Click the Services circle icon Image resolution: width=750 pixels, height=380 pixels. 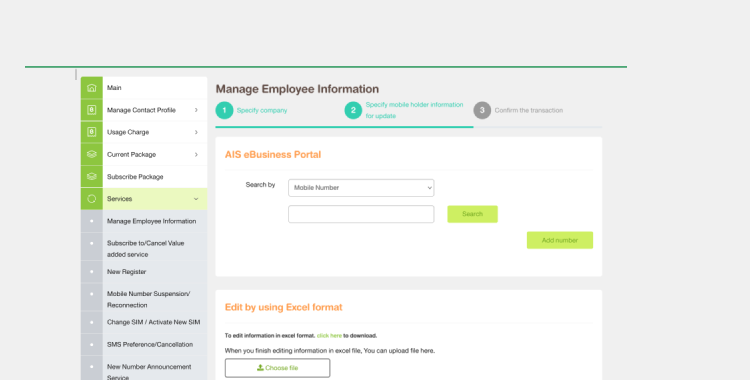(x=92, y=199)
